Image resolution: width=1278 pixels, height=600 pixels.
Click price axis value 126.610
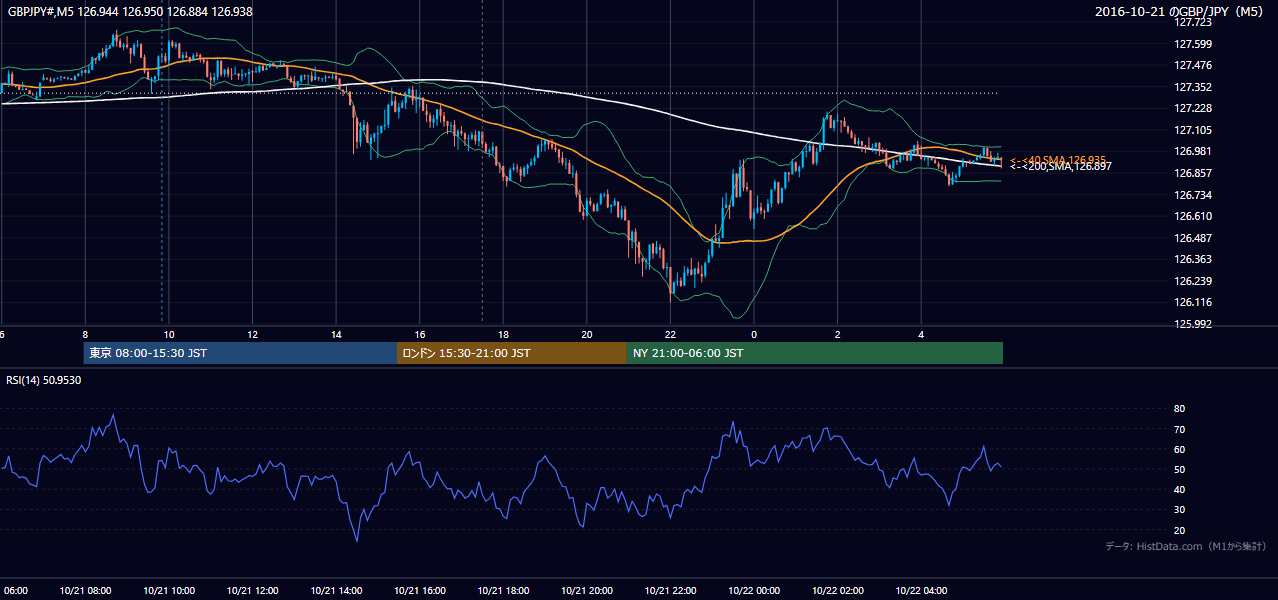1193,216
